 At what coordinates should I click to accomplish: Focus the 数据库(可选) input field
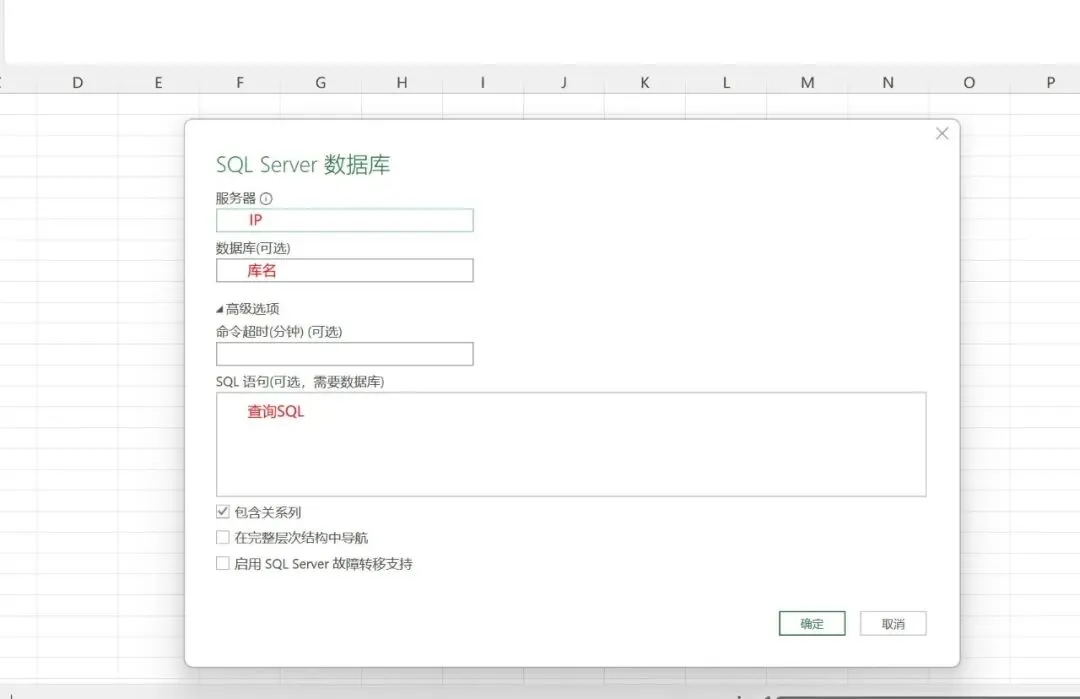(344, 271)
